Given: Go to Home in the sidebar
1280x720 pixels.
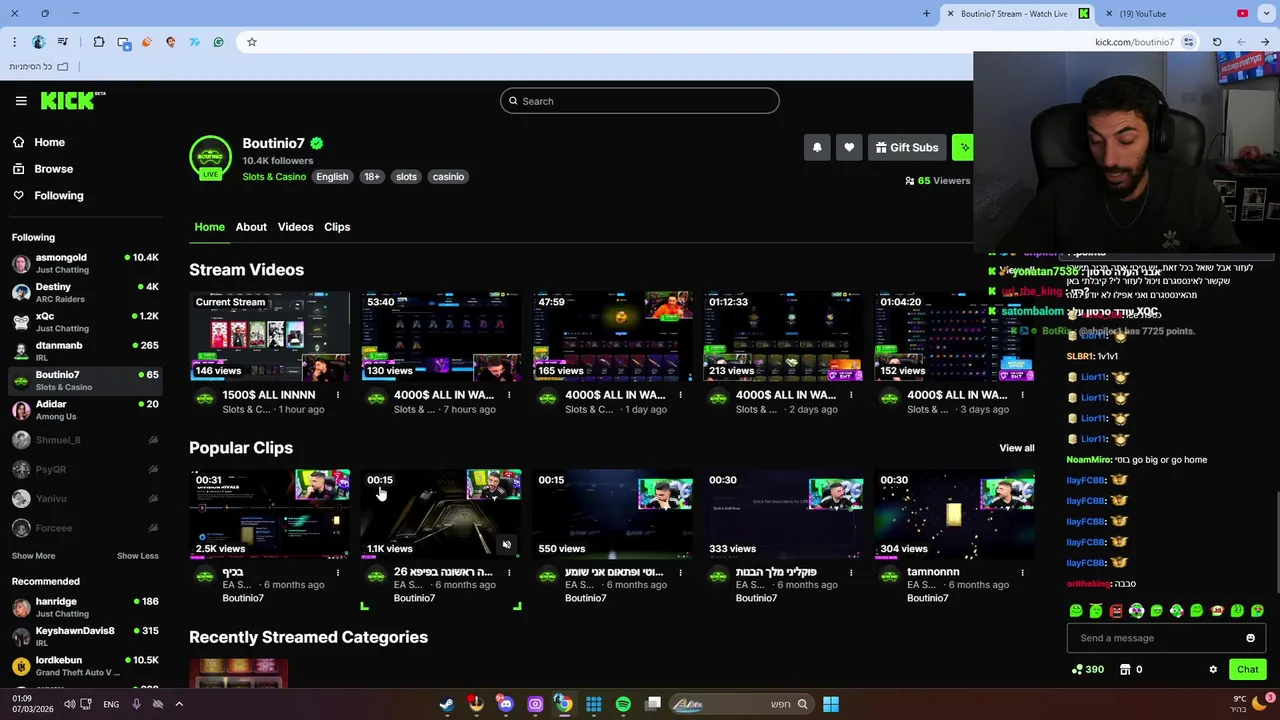Looking at the screenshot, I should point(49,142).
